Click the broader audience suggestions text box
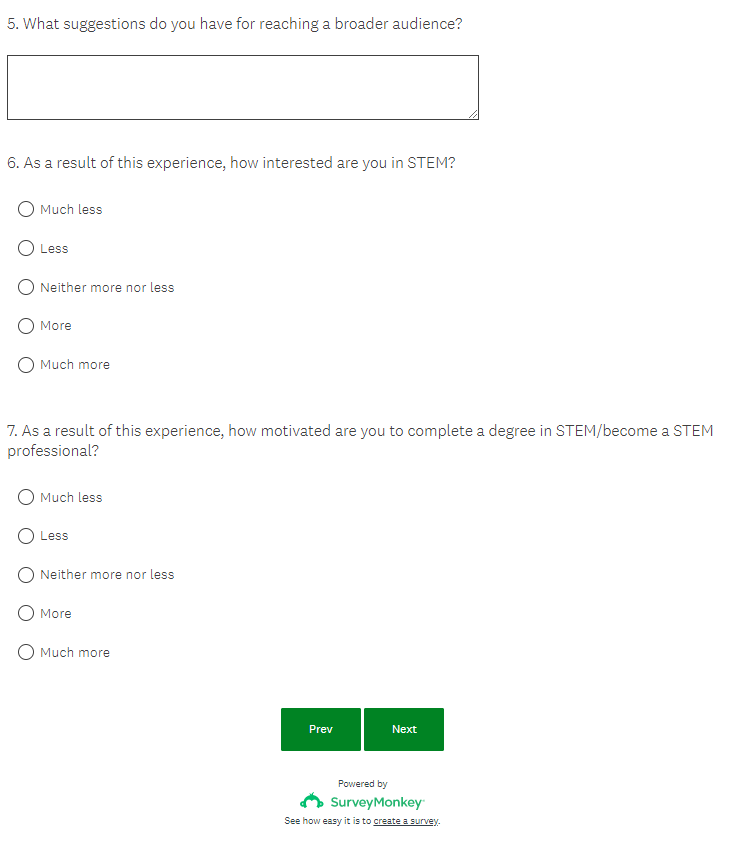This screenshot has height=847, width=738. pyautogui.click(x=242, y=87)
